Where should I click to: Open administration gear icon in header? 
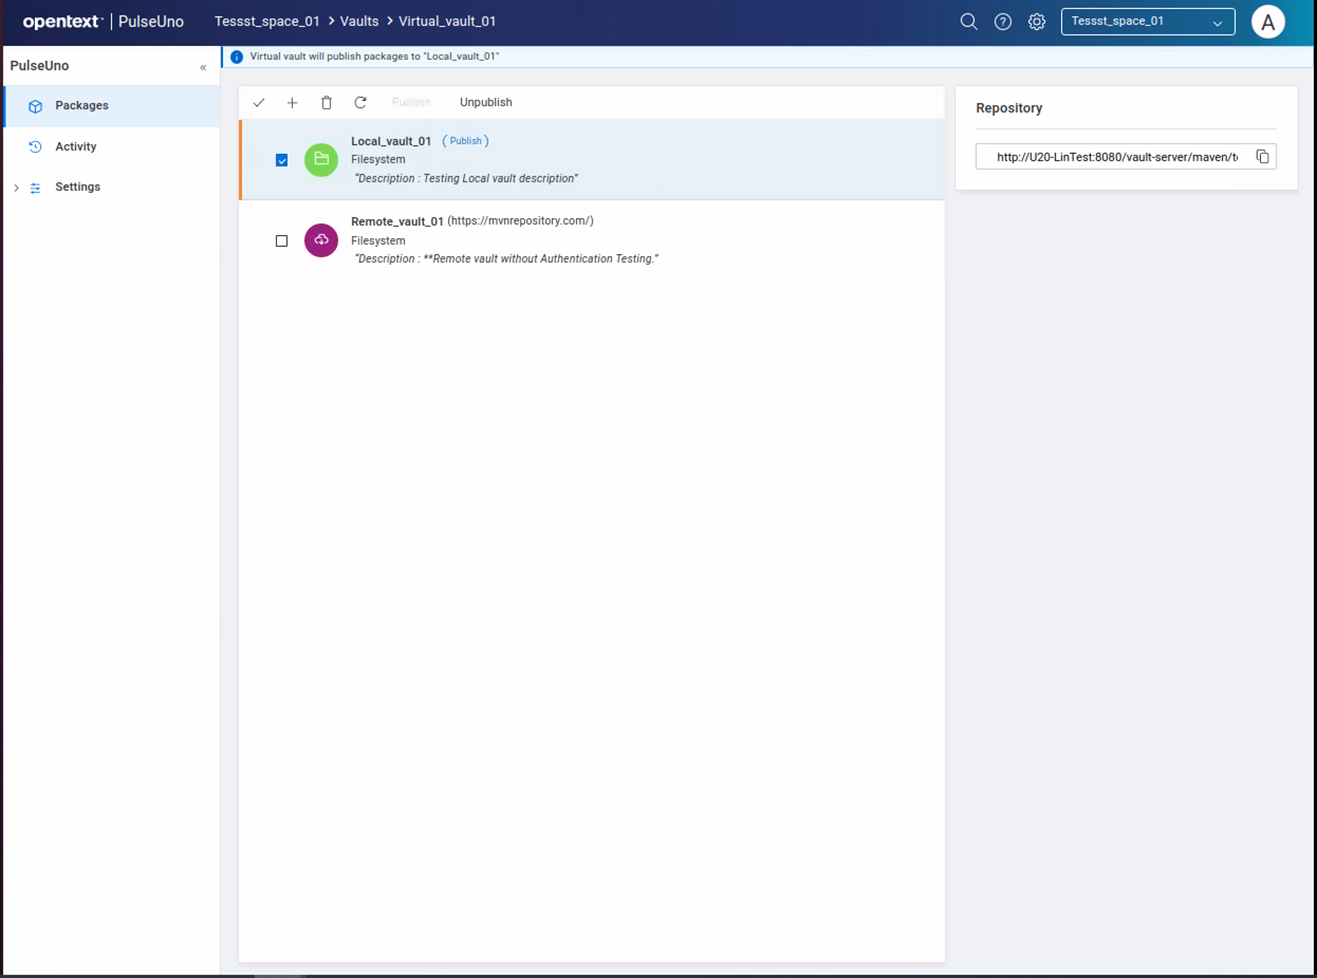(1036, 22)
